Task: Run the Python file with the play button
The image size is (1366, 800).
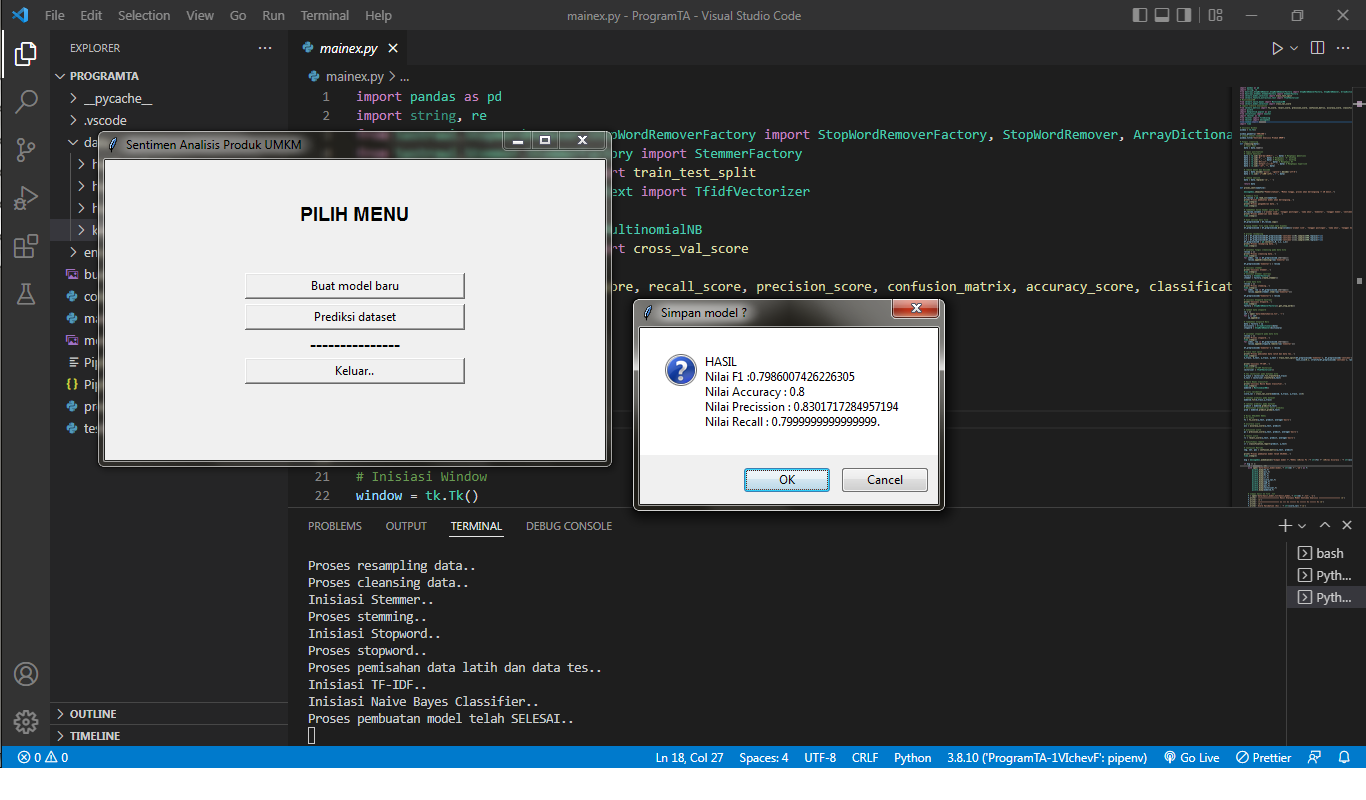Action: [1277, 47]
